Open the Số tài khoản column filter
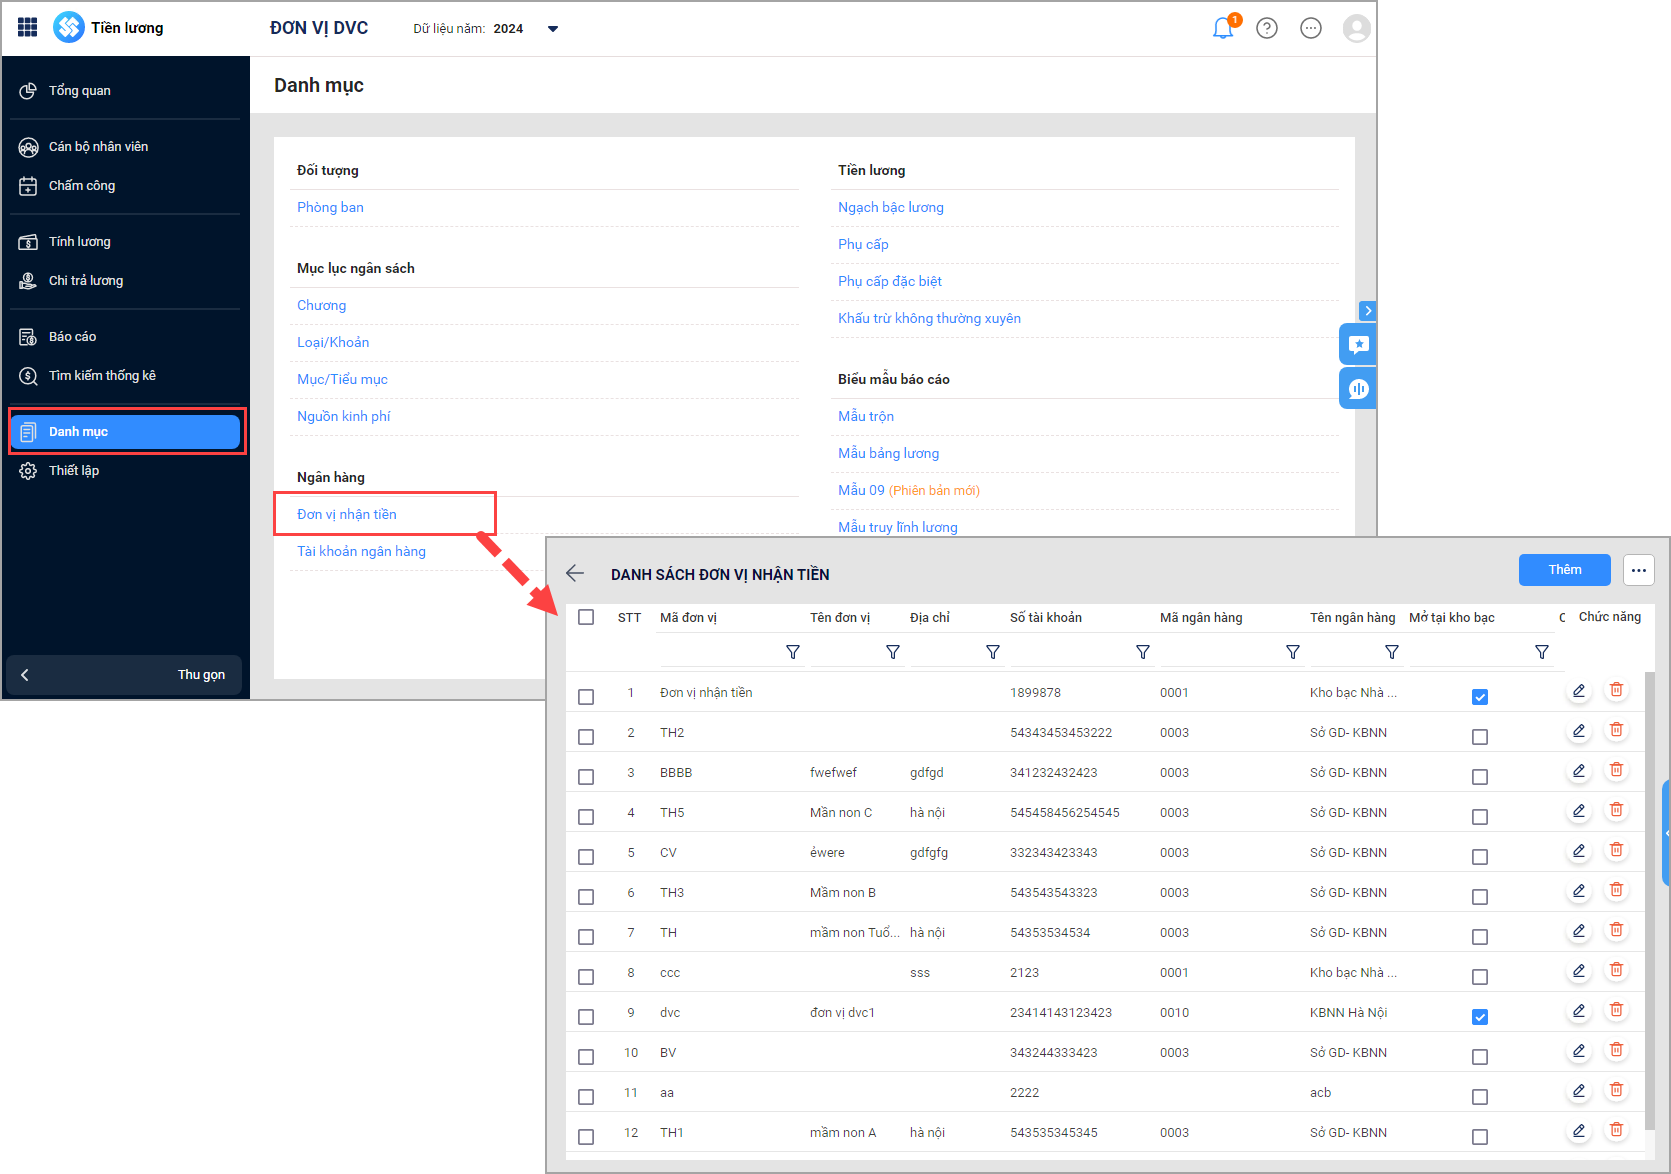This screenshot has width=1671, height=1174. point(1143,652)
